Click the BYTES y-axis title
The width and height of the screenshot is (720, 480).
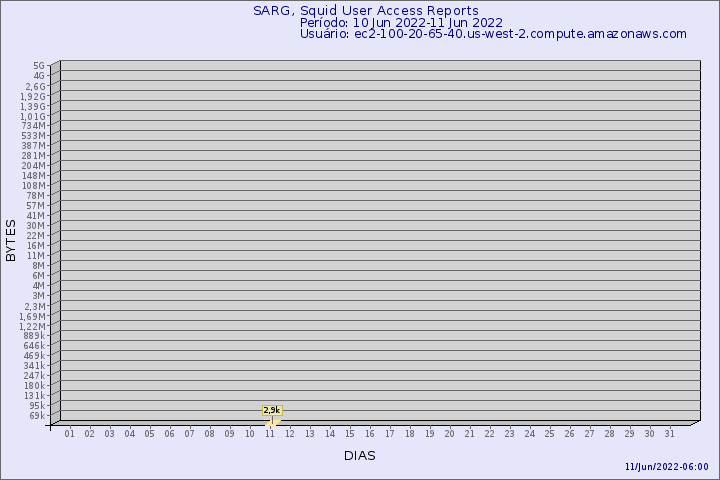tap(11, 241)
